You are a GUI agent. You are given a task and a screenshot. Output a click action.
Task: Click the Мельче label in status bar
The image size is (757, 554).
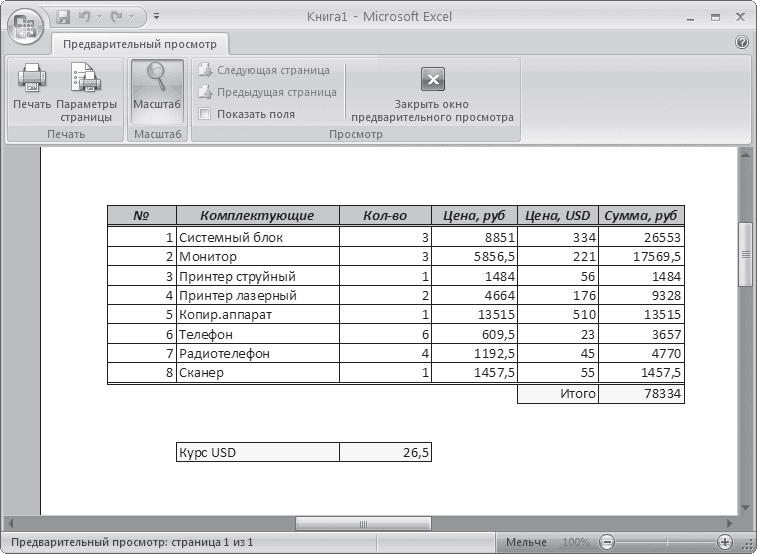click(x=526, y=542)
